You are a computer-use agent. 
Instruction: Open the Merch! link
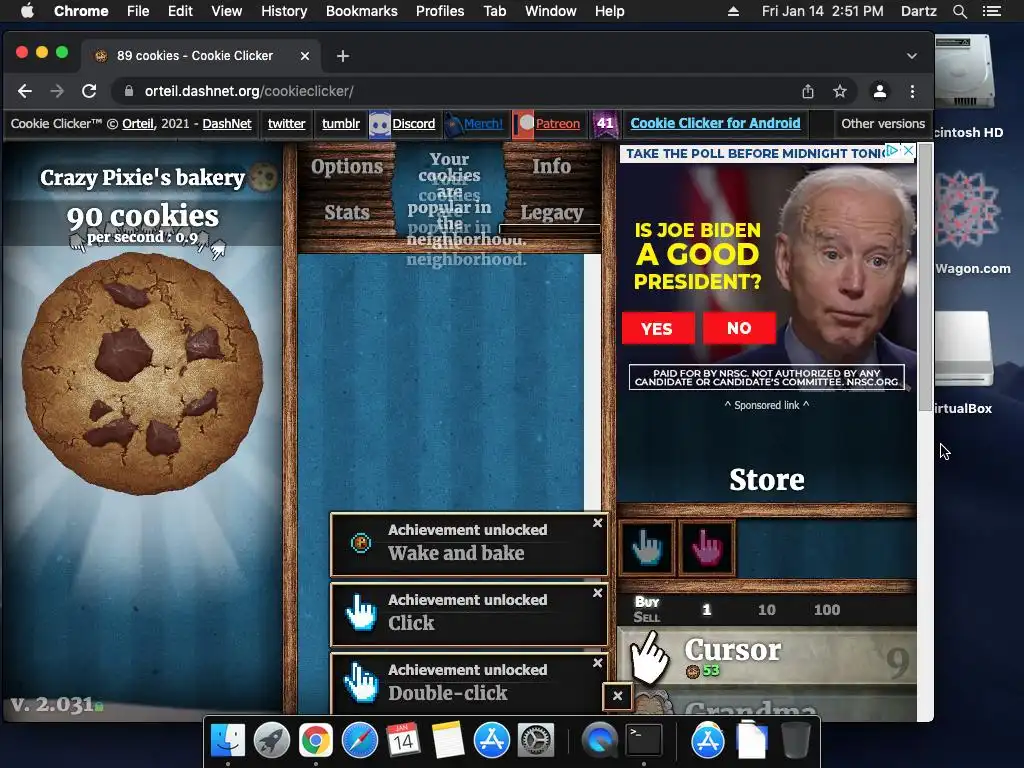[483, 123]
